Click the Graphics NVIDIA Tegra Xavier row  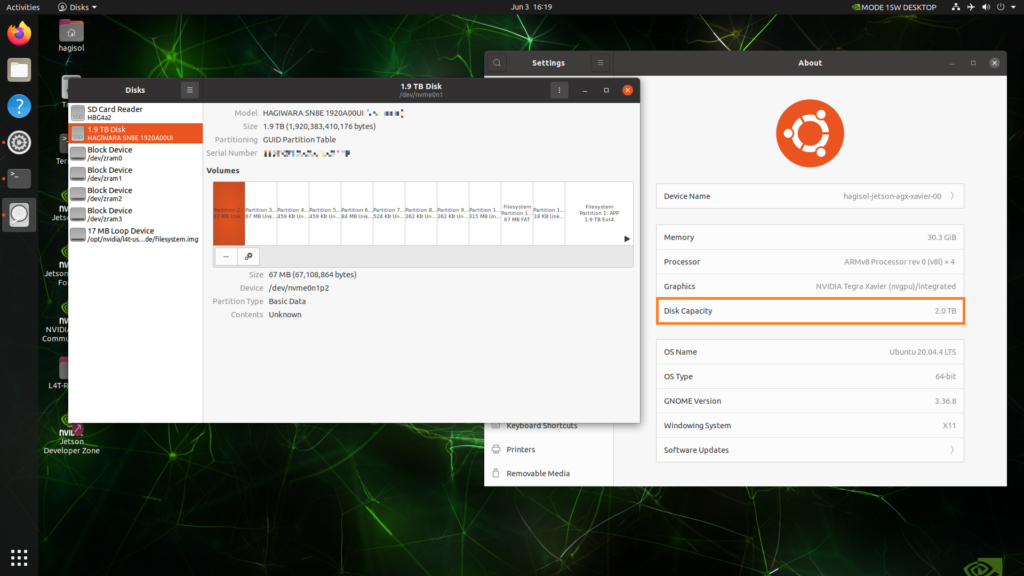point(810,286)
